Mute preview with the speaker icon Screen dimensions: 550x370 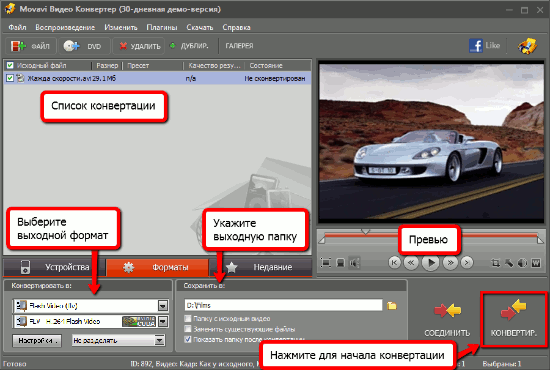click(355, 263)
